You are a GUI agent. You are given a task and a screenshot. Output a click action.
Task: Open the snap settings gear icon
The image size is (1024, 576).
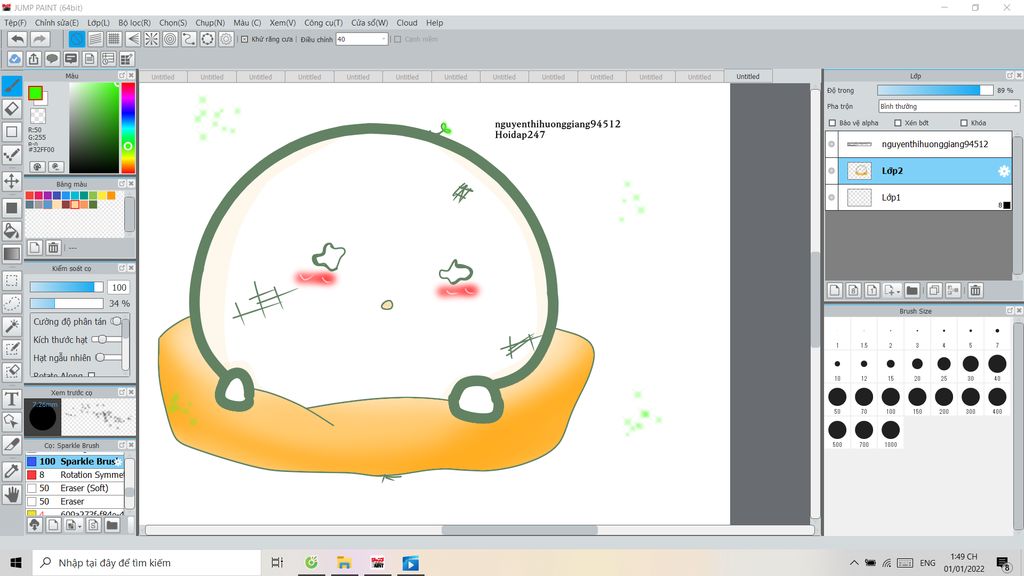pyautogui.click(x=226, y=39)
